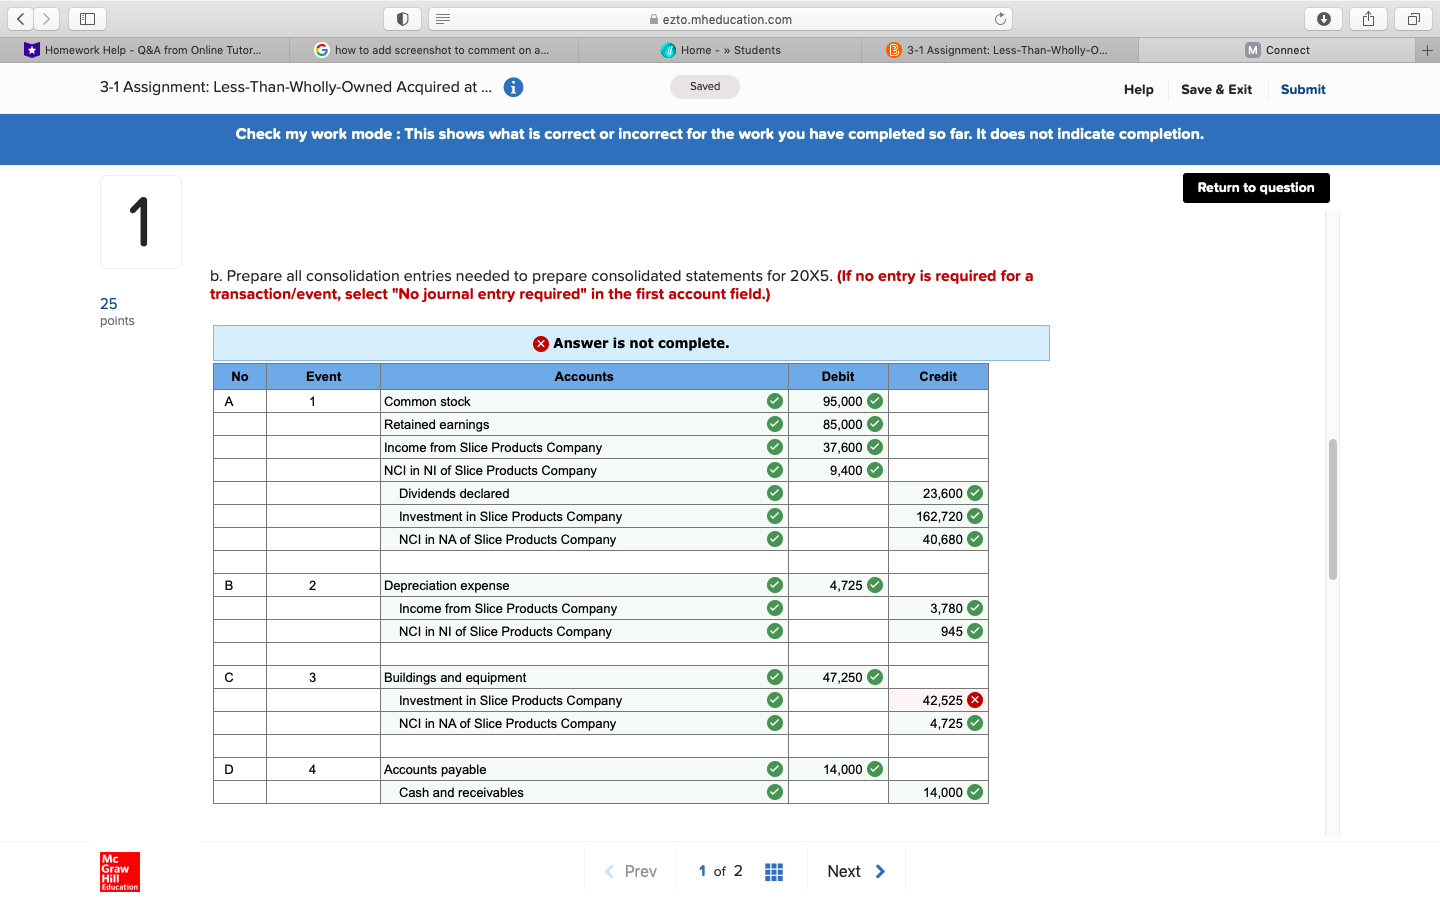1440x900 pixels.
Task: Switch to Homework Help Q&A tab
Action: (145, 50)
